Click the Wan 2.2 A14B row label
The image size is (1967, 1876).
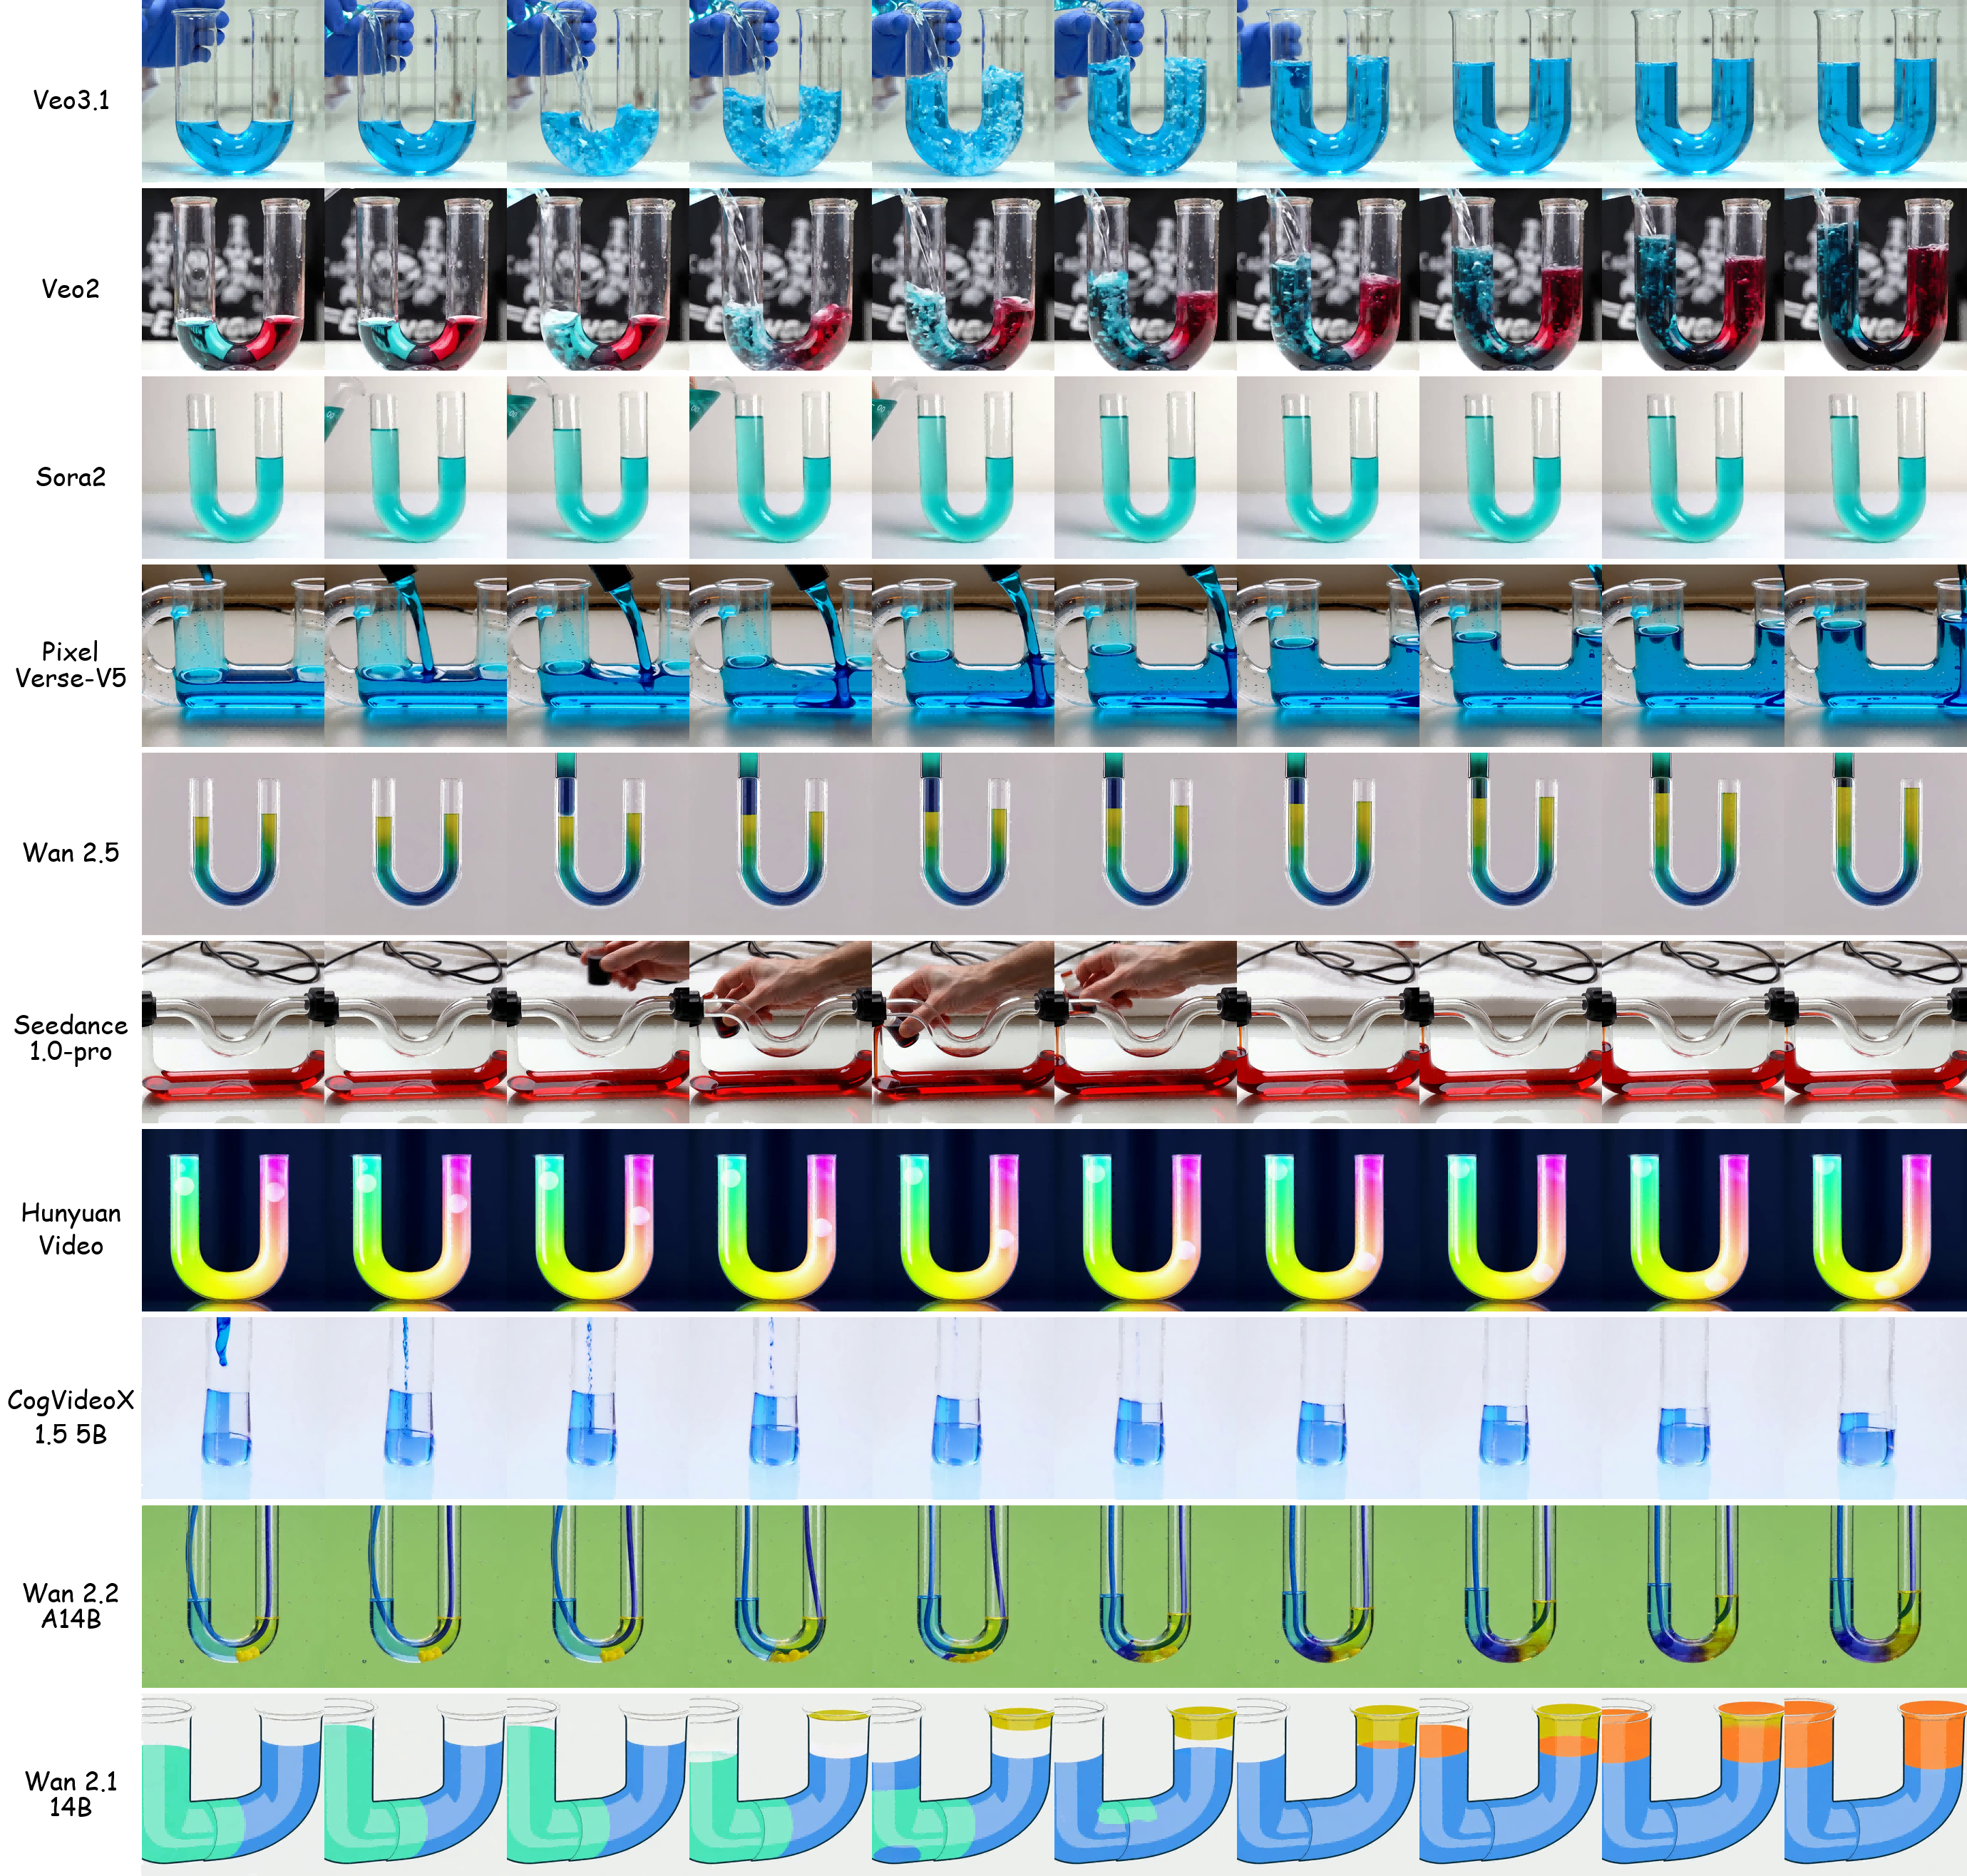(70, 1605)
